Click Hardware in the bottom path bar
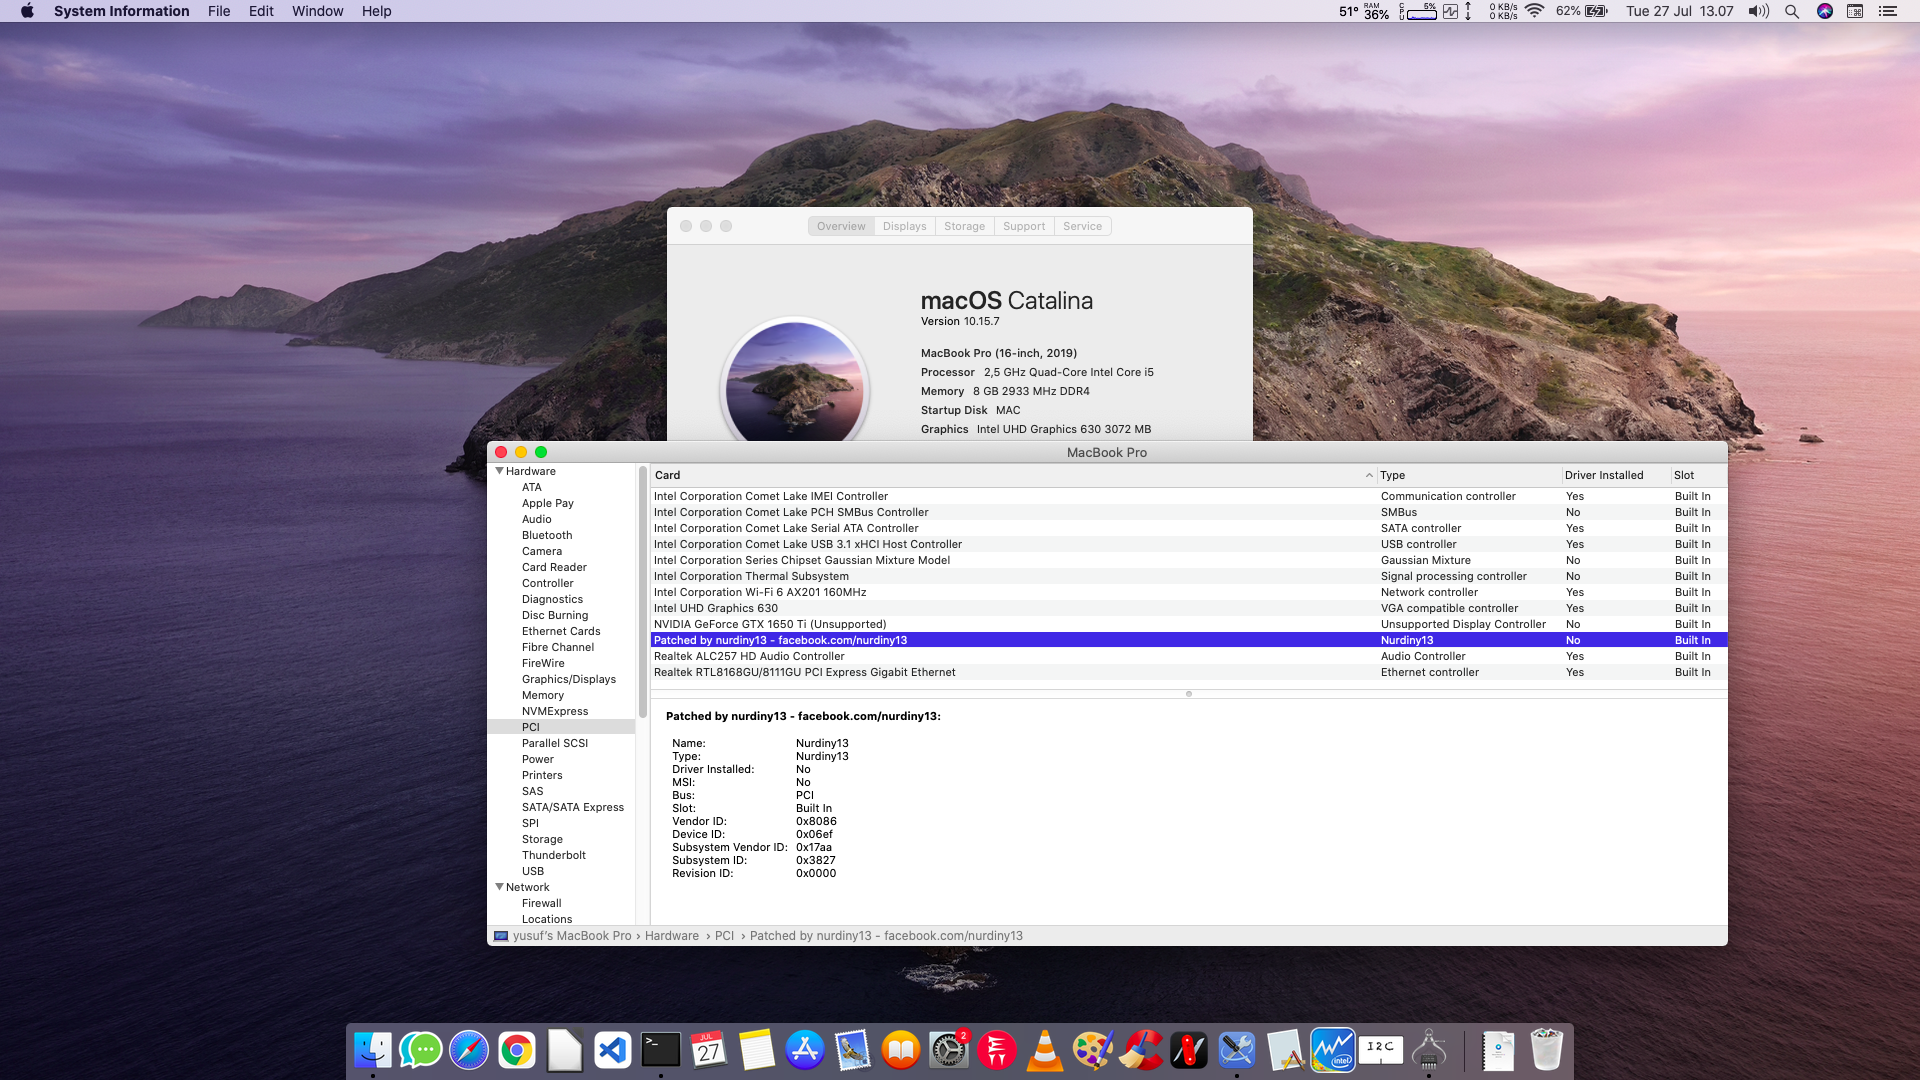The image size is (1920, 1080). coord(671,936)
